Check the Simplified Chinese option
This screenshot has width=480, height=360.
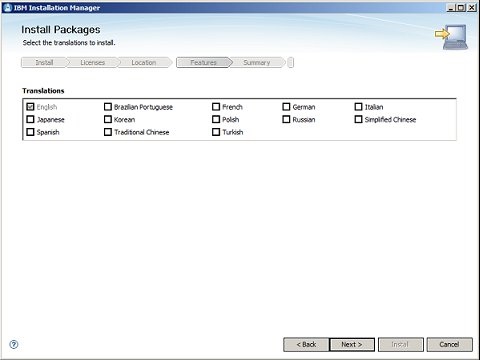tap(358, 119)
